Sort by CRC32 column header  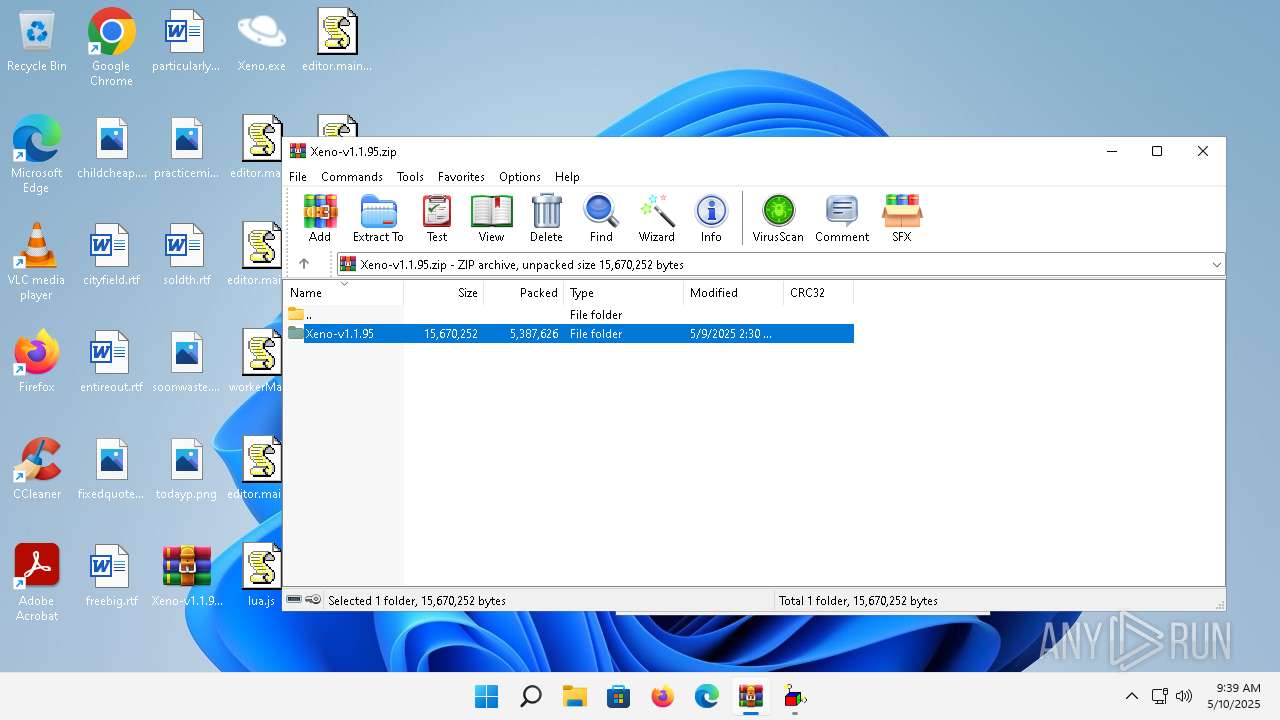819,293
